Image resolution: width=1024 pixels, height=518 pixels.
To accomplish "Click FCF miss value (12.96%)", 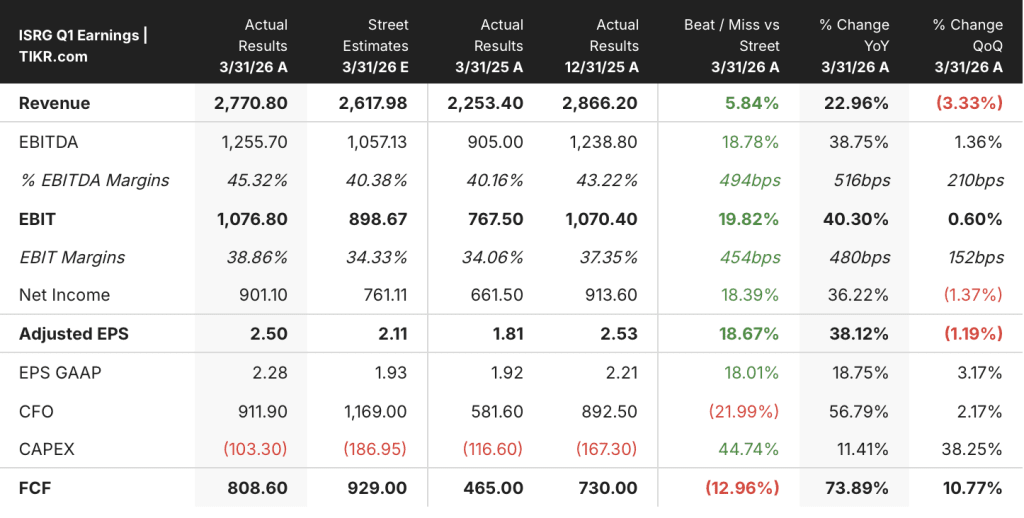I will (x=742, y=488).
